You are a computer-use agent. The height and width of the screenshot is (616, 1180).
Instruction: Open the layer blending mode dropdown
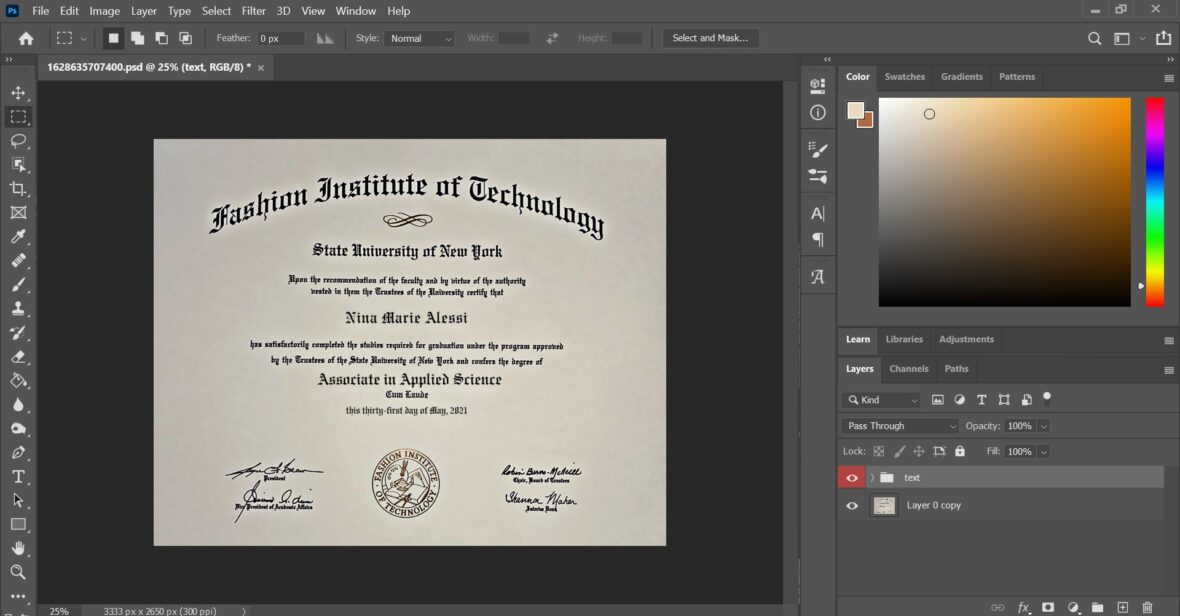(897, 425)
